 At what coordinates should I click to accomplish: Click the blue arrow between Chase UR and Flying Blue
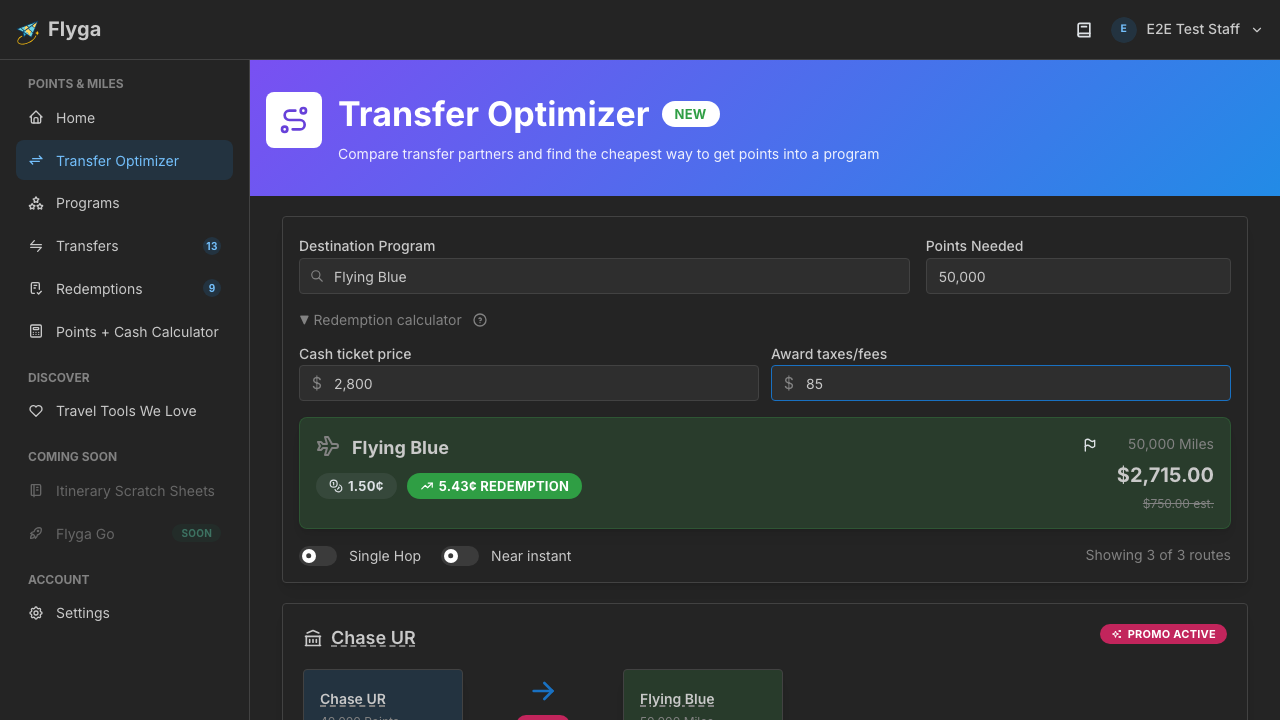click(543, 691)
